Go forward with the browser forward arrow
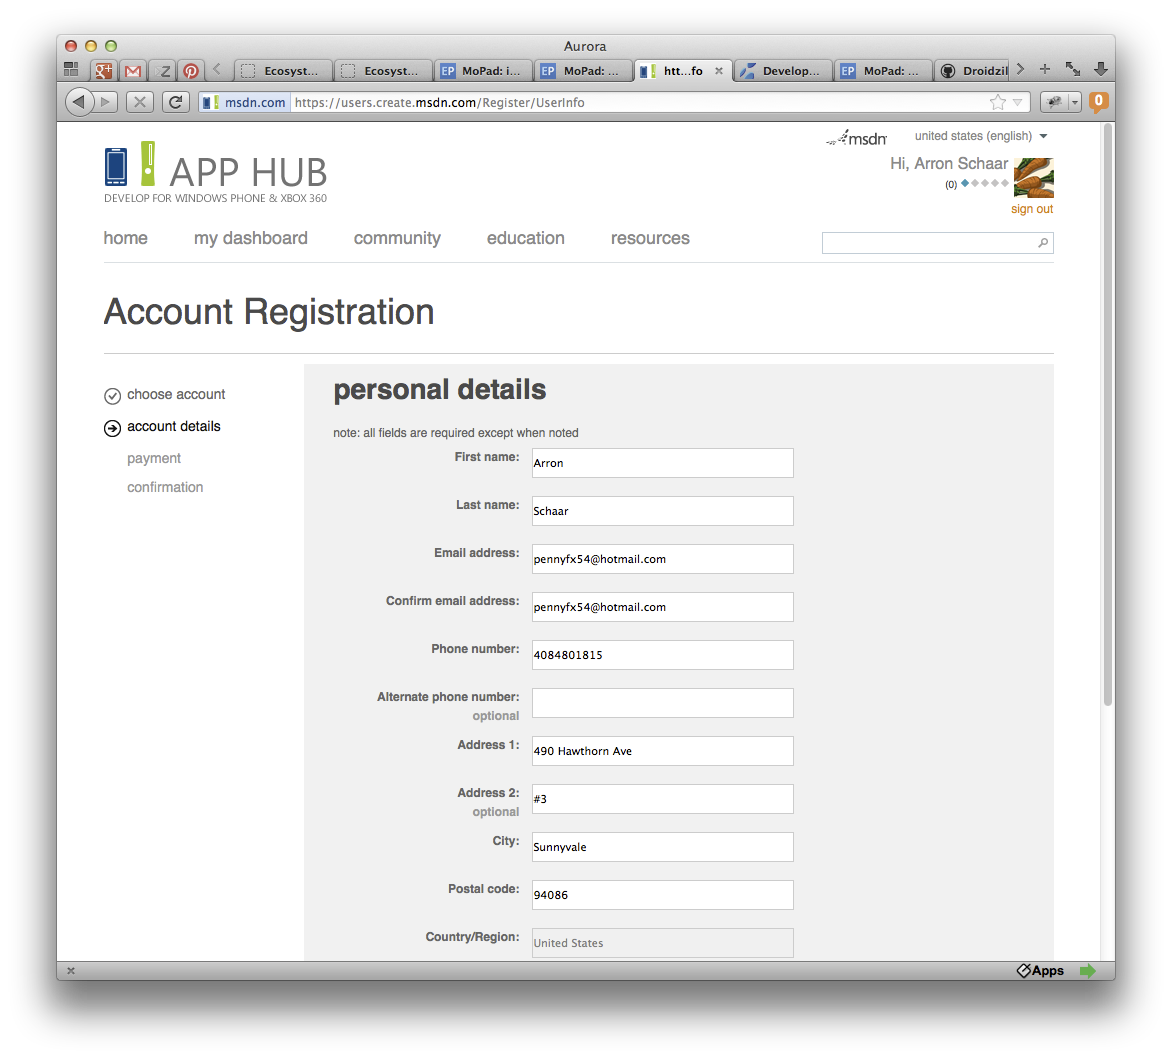1172x1059 pixels. pyautogui.click(x=107, y=102)
